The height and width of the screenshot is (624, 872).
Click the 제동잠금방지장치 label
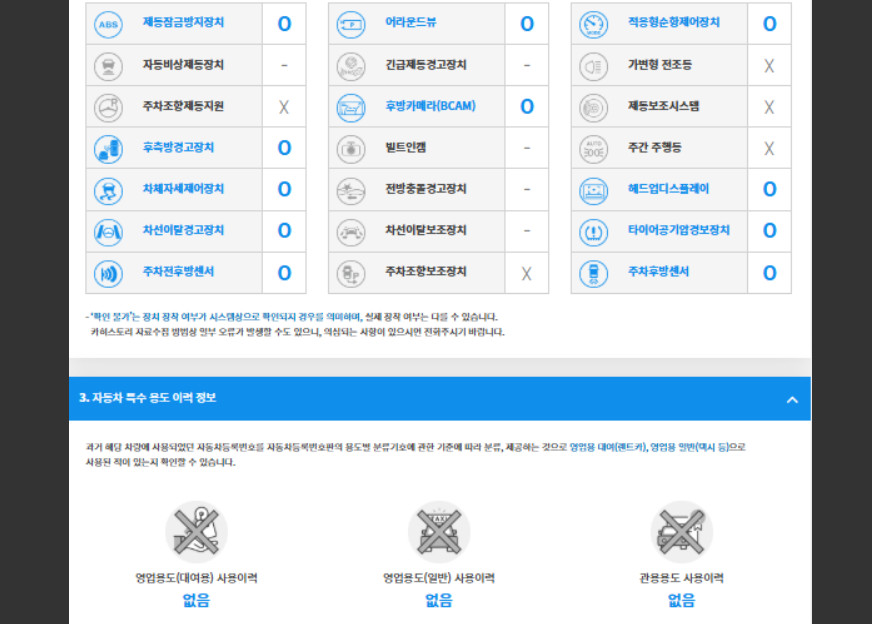pyautogui.click(x=183, y=22)
